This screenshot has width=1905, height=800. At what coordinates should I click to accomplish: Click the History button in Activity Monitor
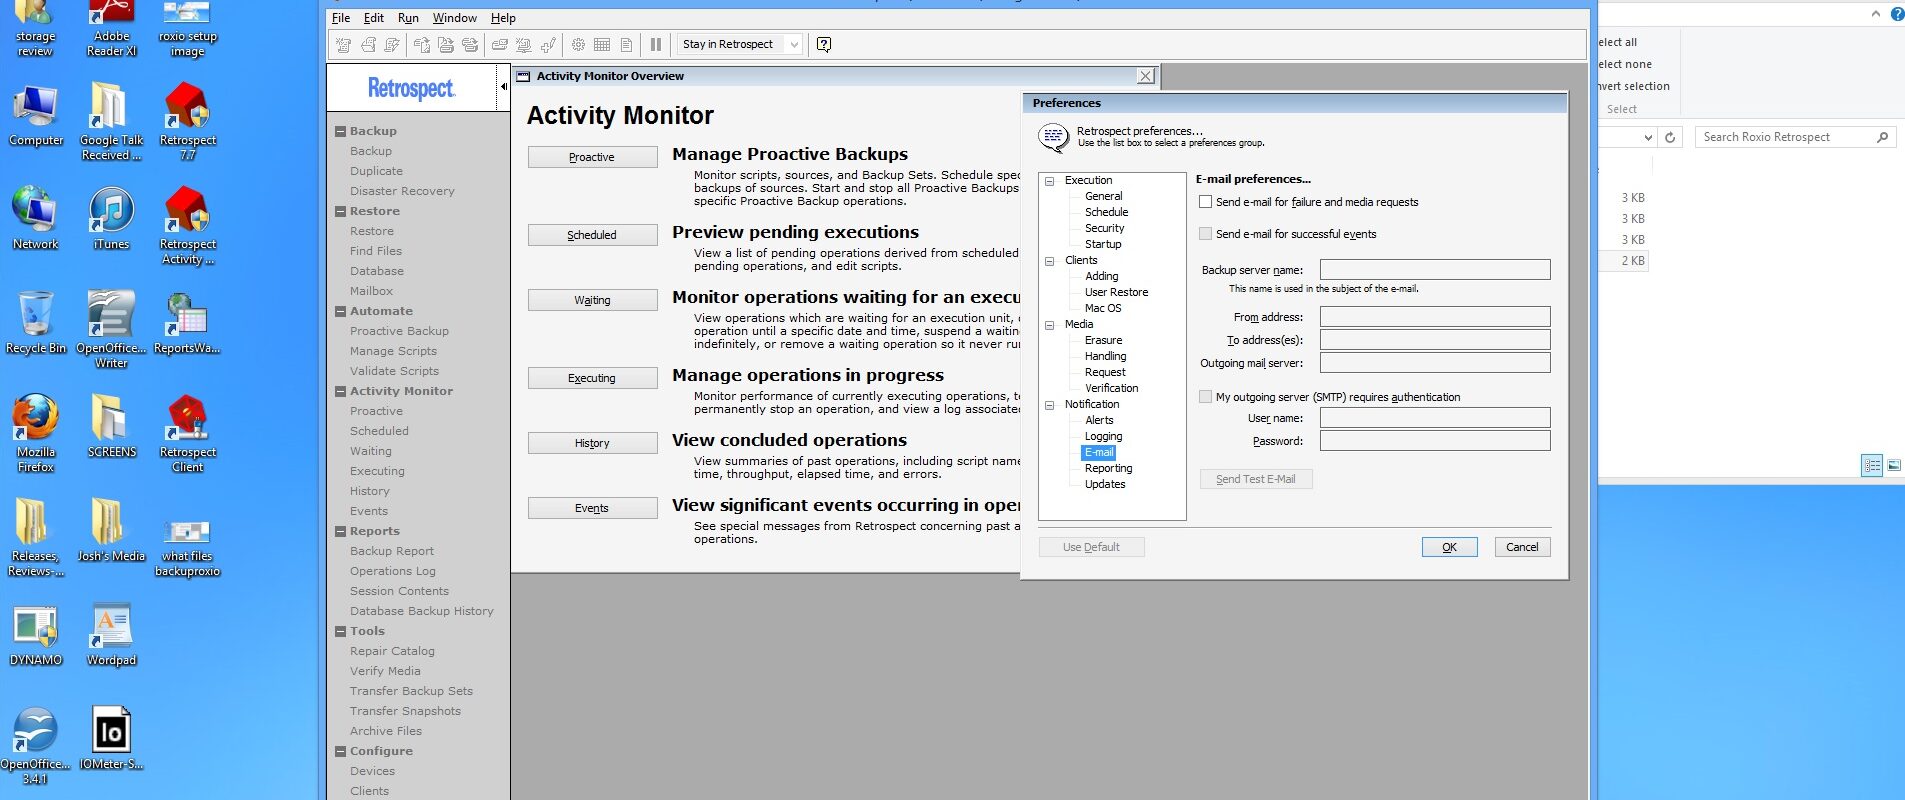point(592,443)
